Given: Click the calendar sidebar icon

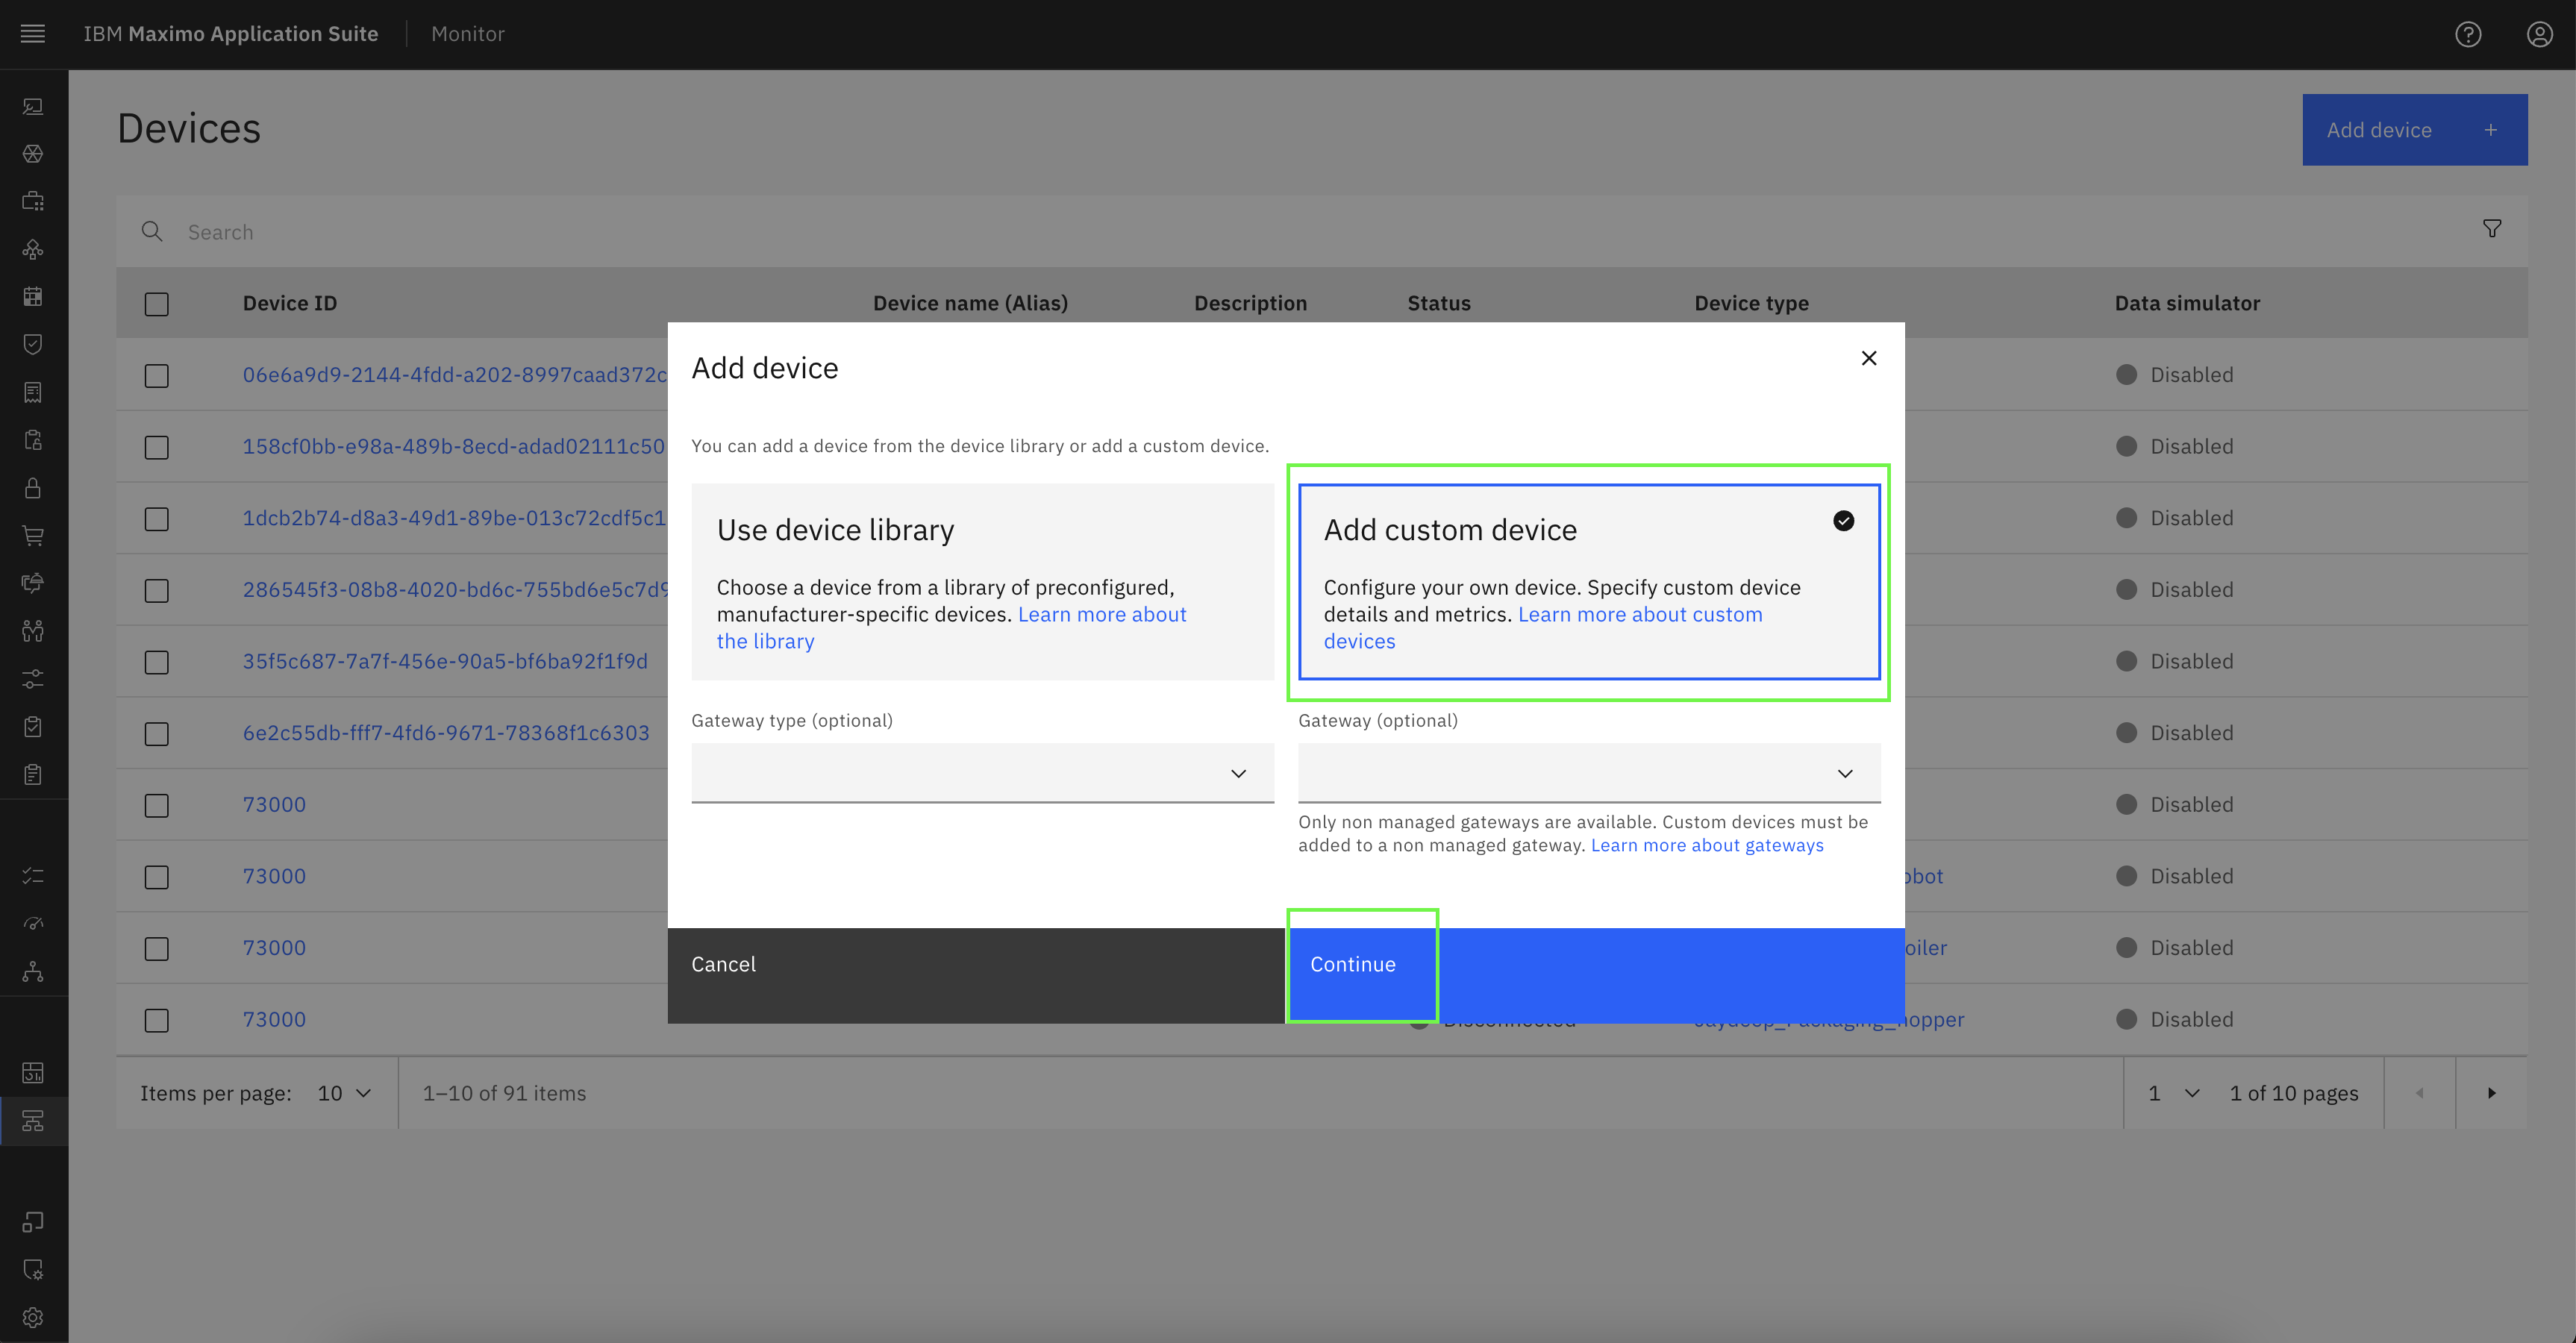Looking at the screenshot, I should (33, 296).
